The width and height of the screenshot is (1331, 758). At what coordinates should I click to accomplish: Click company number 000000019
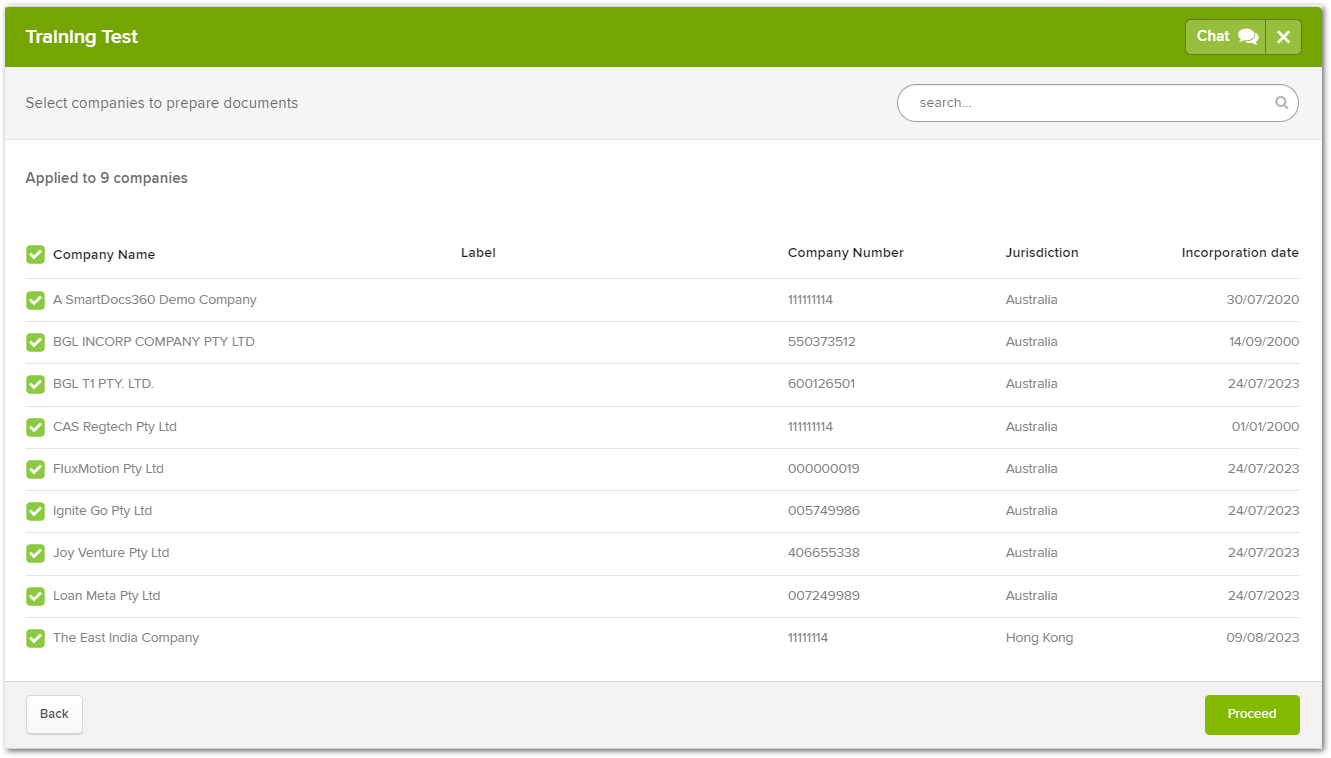point(824,469)
